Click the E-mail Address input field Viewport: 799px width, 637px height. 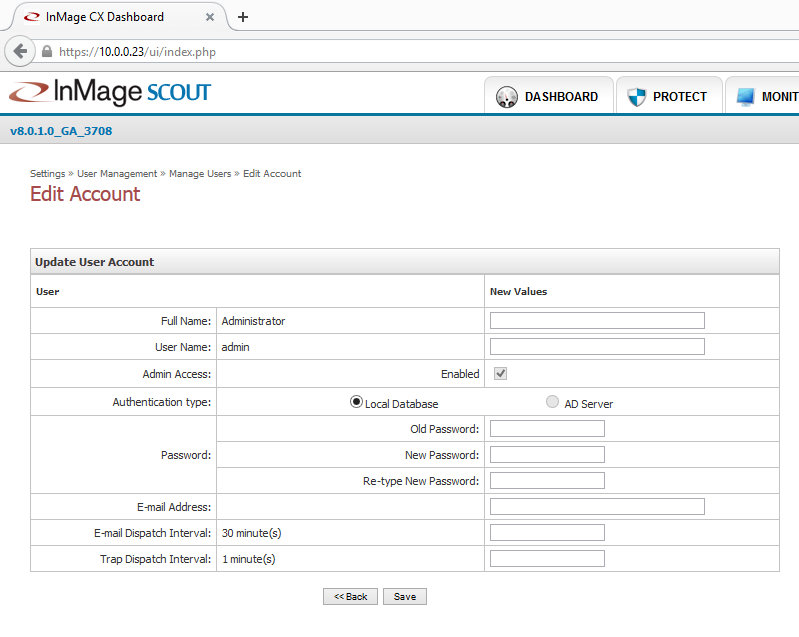(x=597, y=507)
